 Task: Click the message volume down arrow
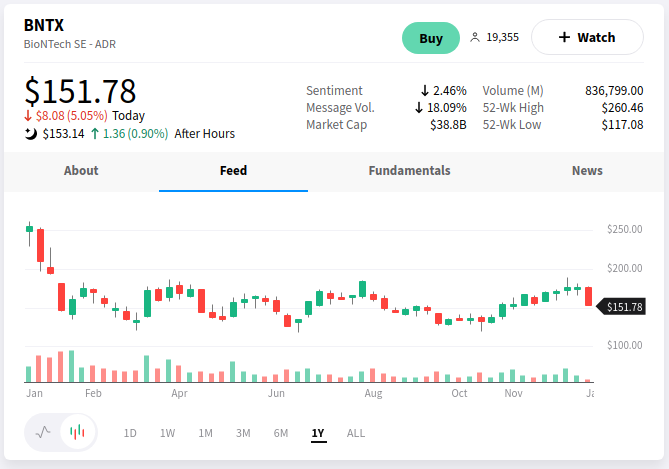pos(419,108)
